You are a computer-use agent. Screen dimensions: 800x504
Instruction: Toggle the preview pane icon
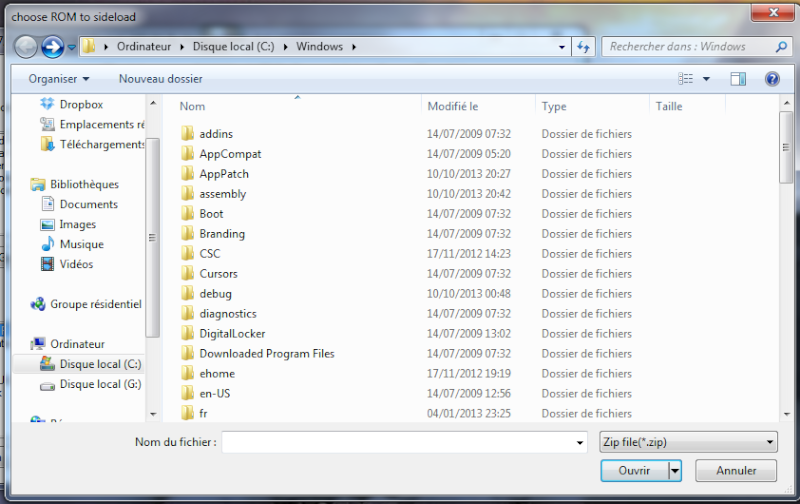coord(738,79)
